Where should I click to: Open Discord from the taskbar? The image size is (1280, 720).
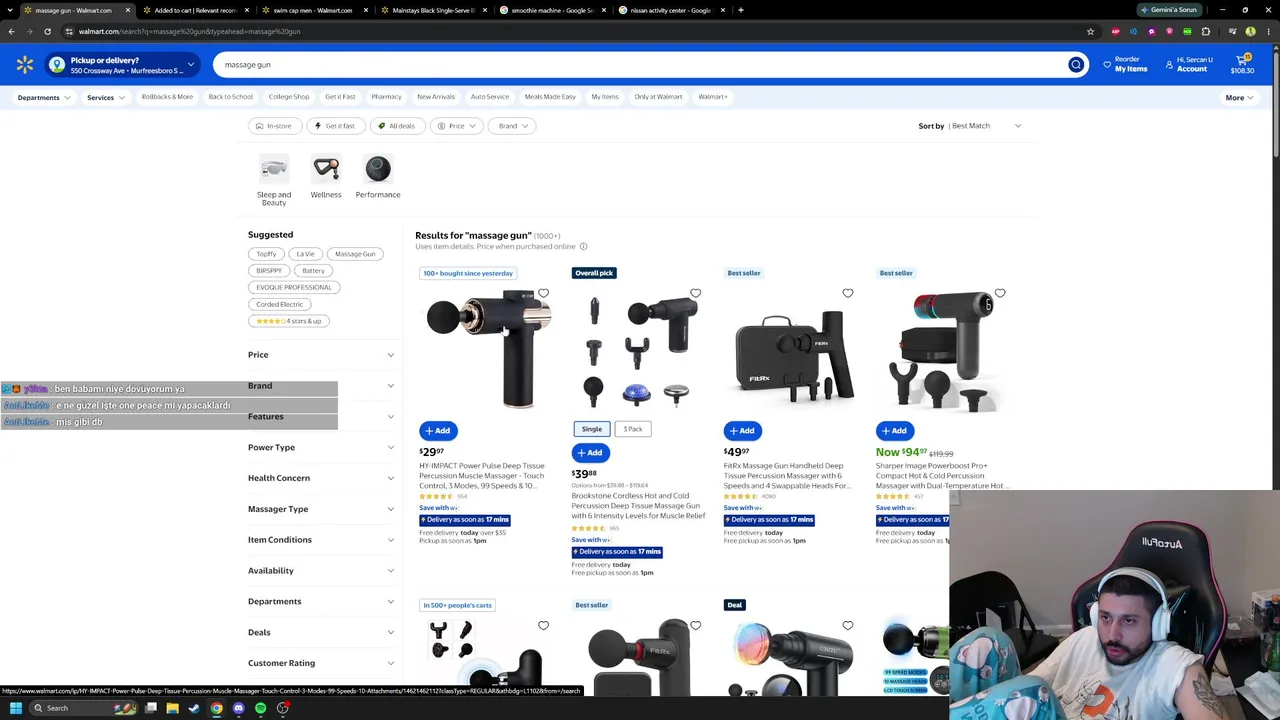(238, 708)
